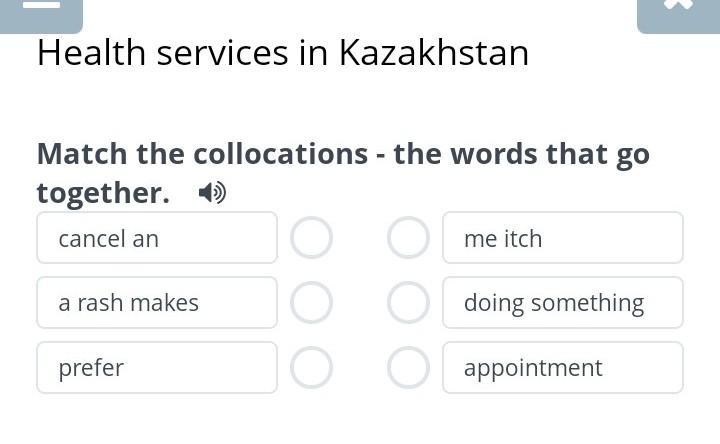Click the 'Match the collocations' instruction text
720x444 pixels.
[202, 154]
